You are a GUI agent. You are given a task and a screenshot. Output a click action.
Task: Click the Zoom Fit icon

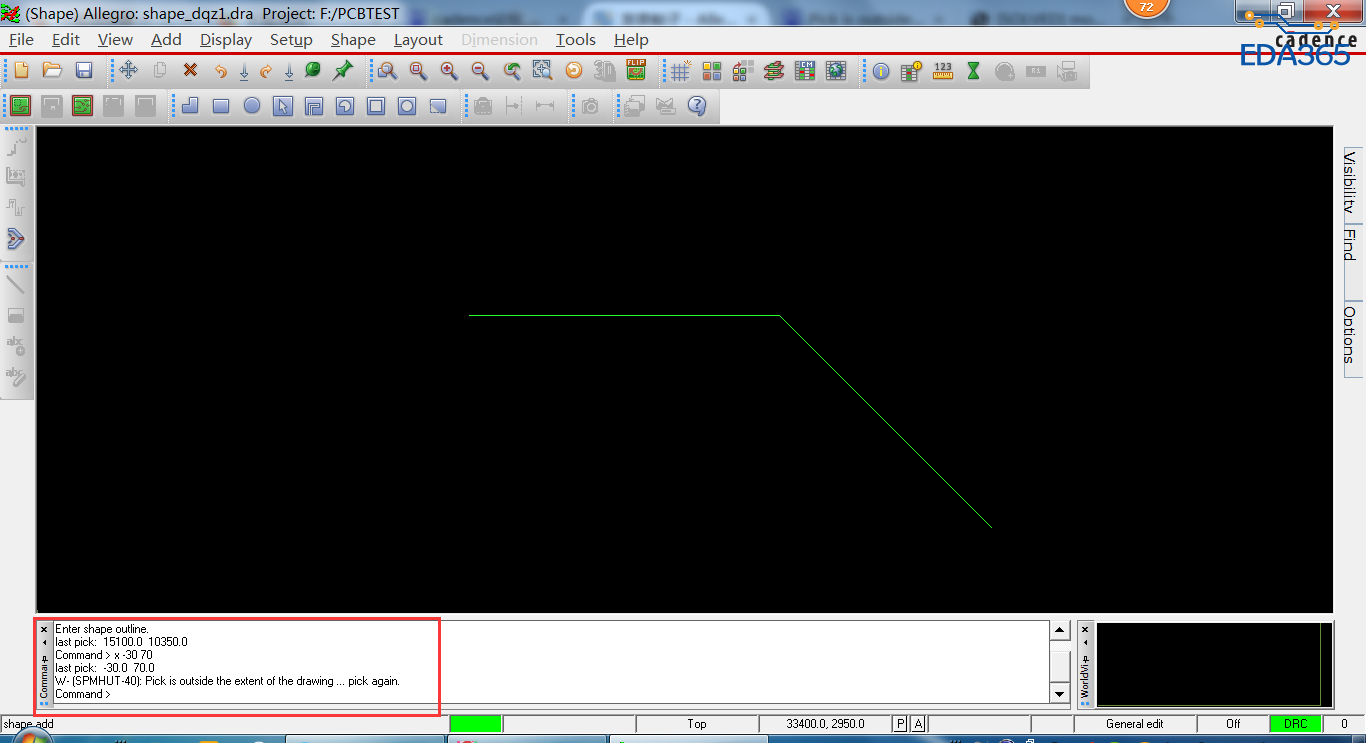click(x=418, y=71)
